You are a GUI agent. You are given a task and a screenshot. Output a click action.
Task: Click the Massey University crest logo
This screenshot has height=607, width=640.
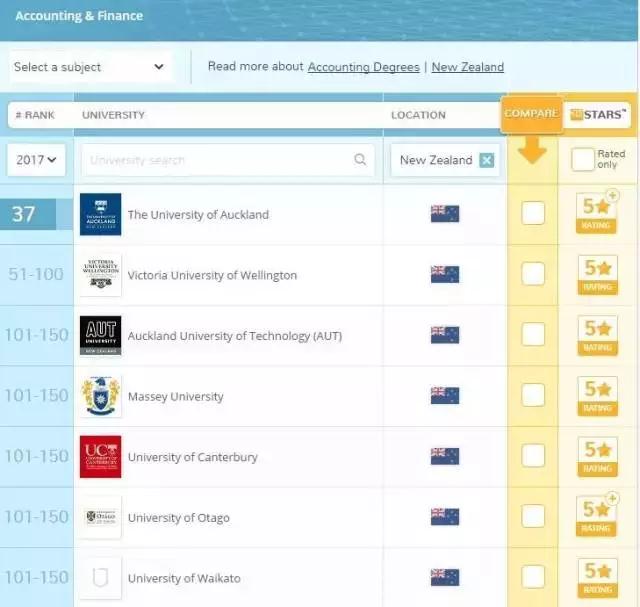click(100, 396)
